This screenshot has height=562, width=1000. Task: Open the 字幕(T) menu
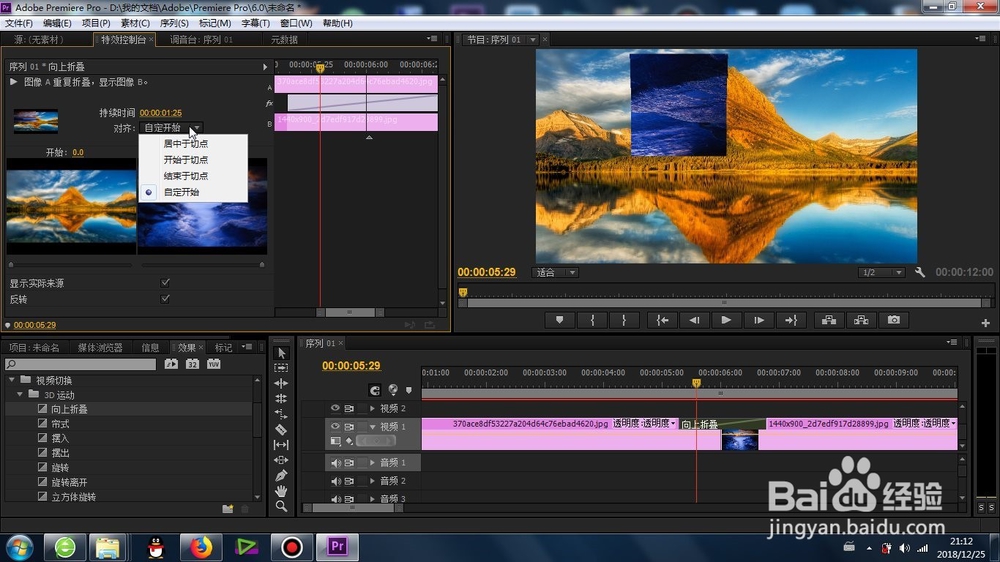coord(255,23)
